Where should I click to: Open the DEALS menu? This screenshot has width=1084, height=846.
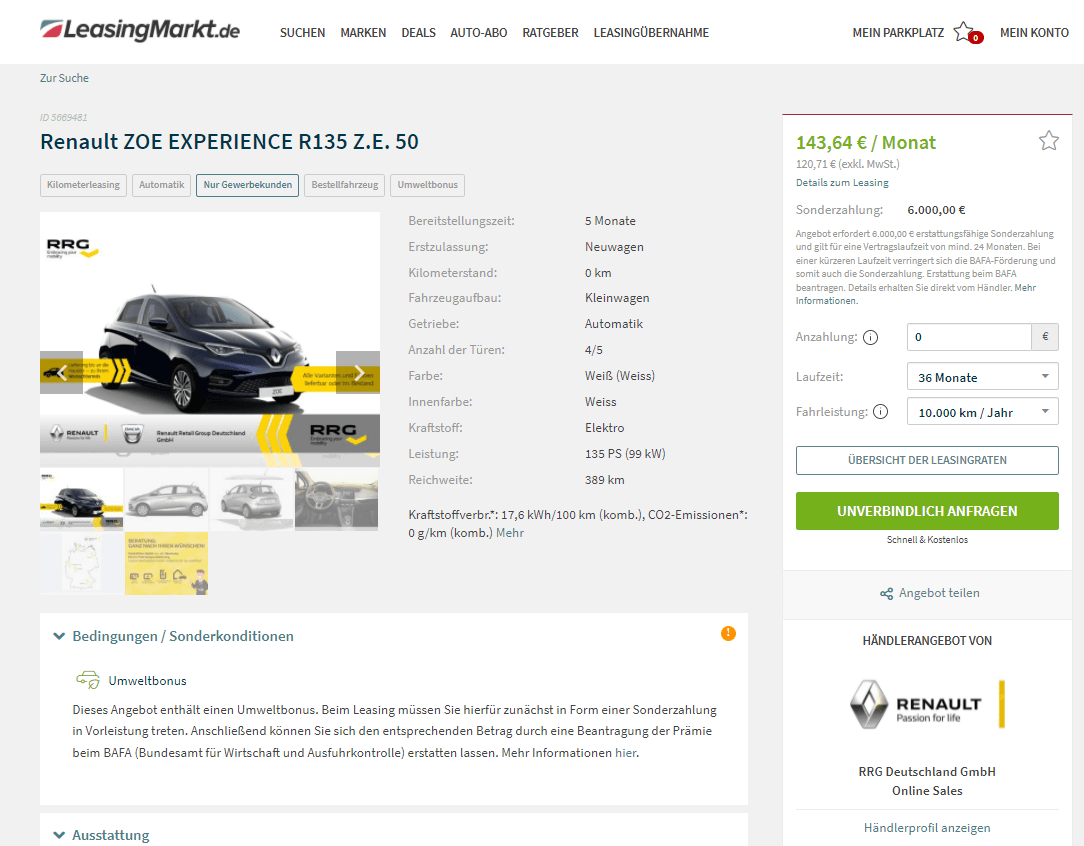[418, 32]
